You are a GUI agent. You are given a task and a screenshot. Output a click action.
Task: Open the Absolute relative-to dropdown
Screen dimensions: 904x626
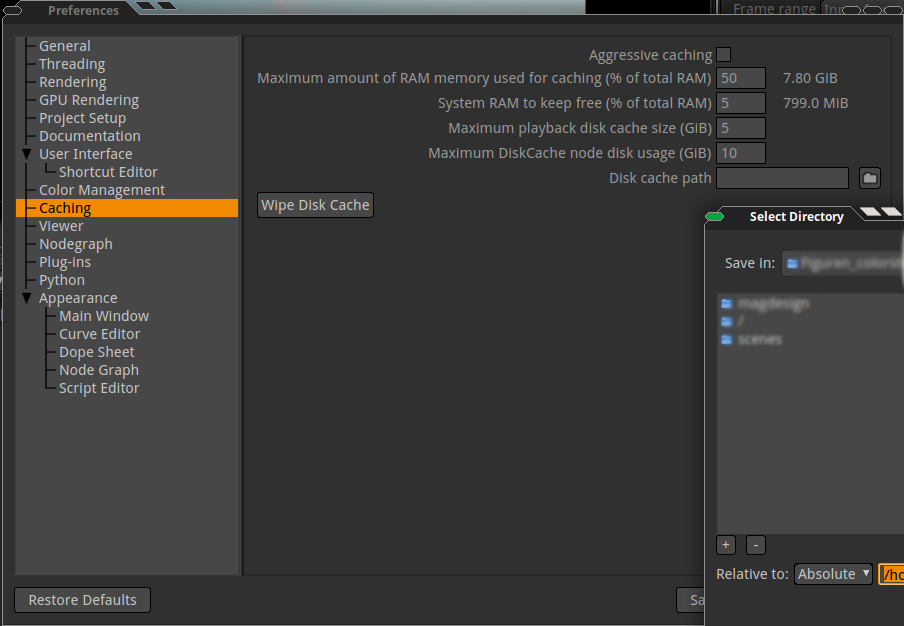832,574
